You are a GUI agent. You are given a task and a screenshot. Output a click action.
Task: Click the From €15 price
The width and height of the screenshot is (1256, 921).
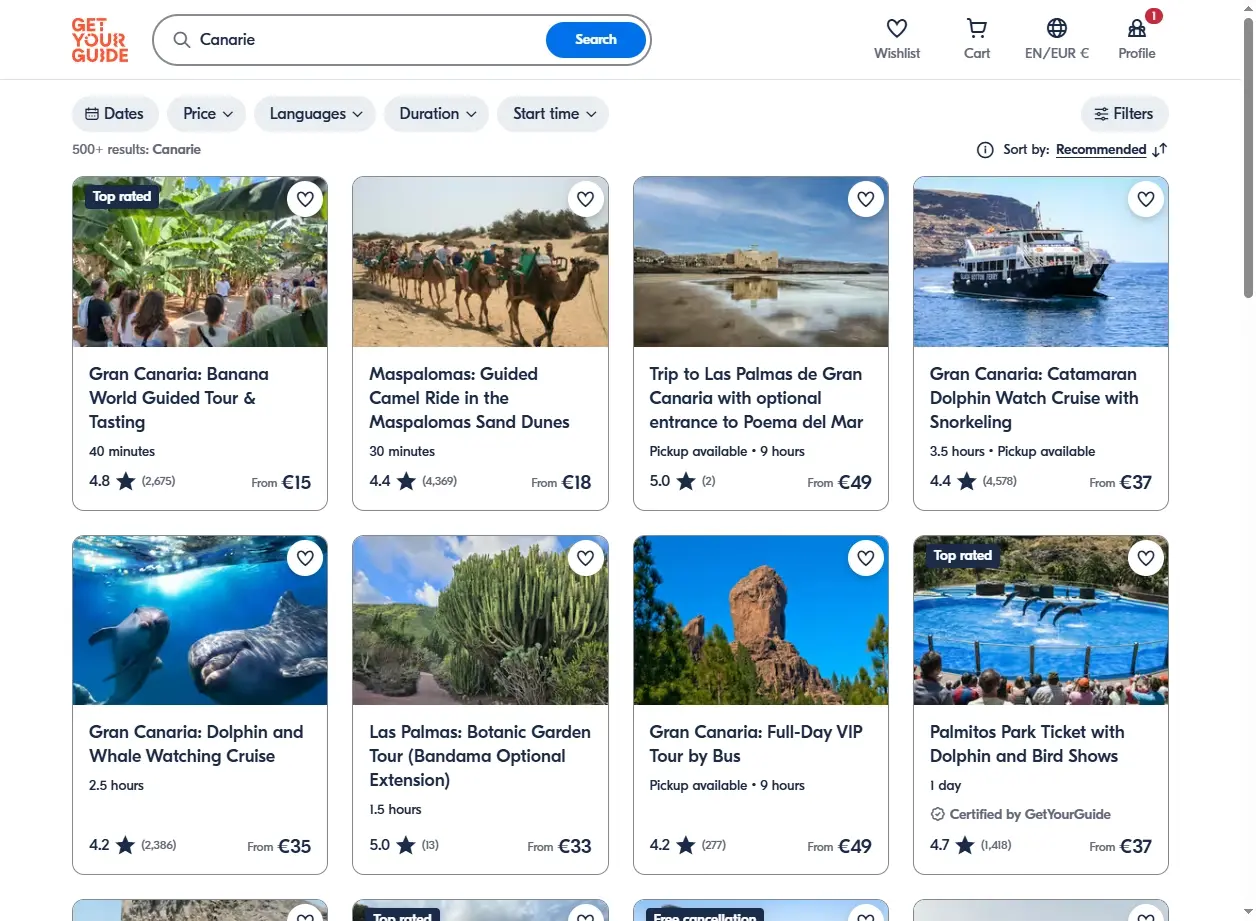[281, 482]
